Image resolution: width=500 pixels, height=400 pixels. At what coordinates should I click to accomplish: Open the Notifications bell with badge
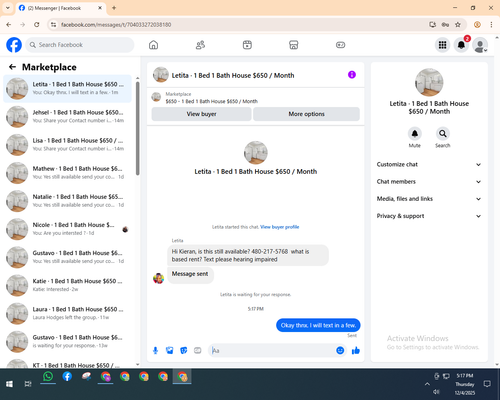coord(461,45)
